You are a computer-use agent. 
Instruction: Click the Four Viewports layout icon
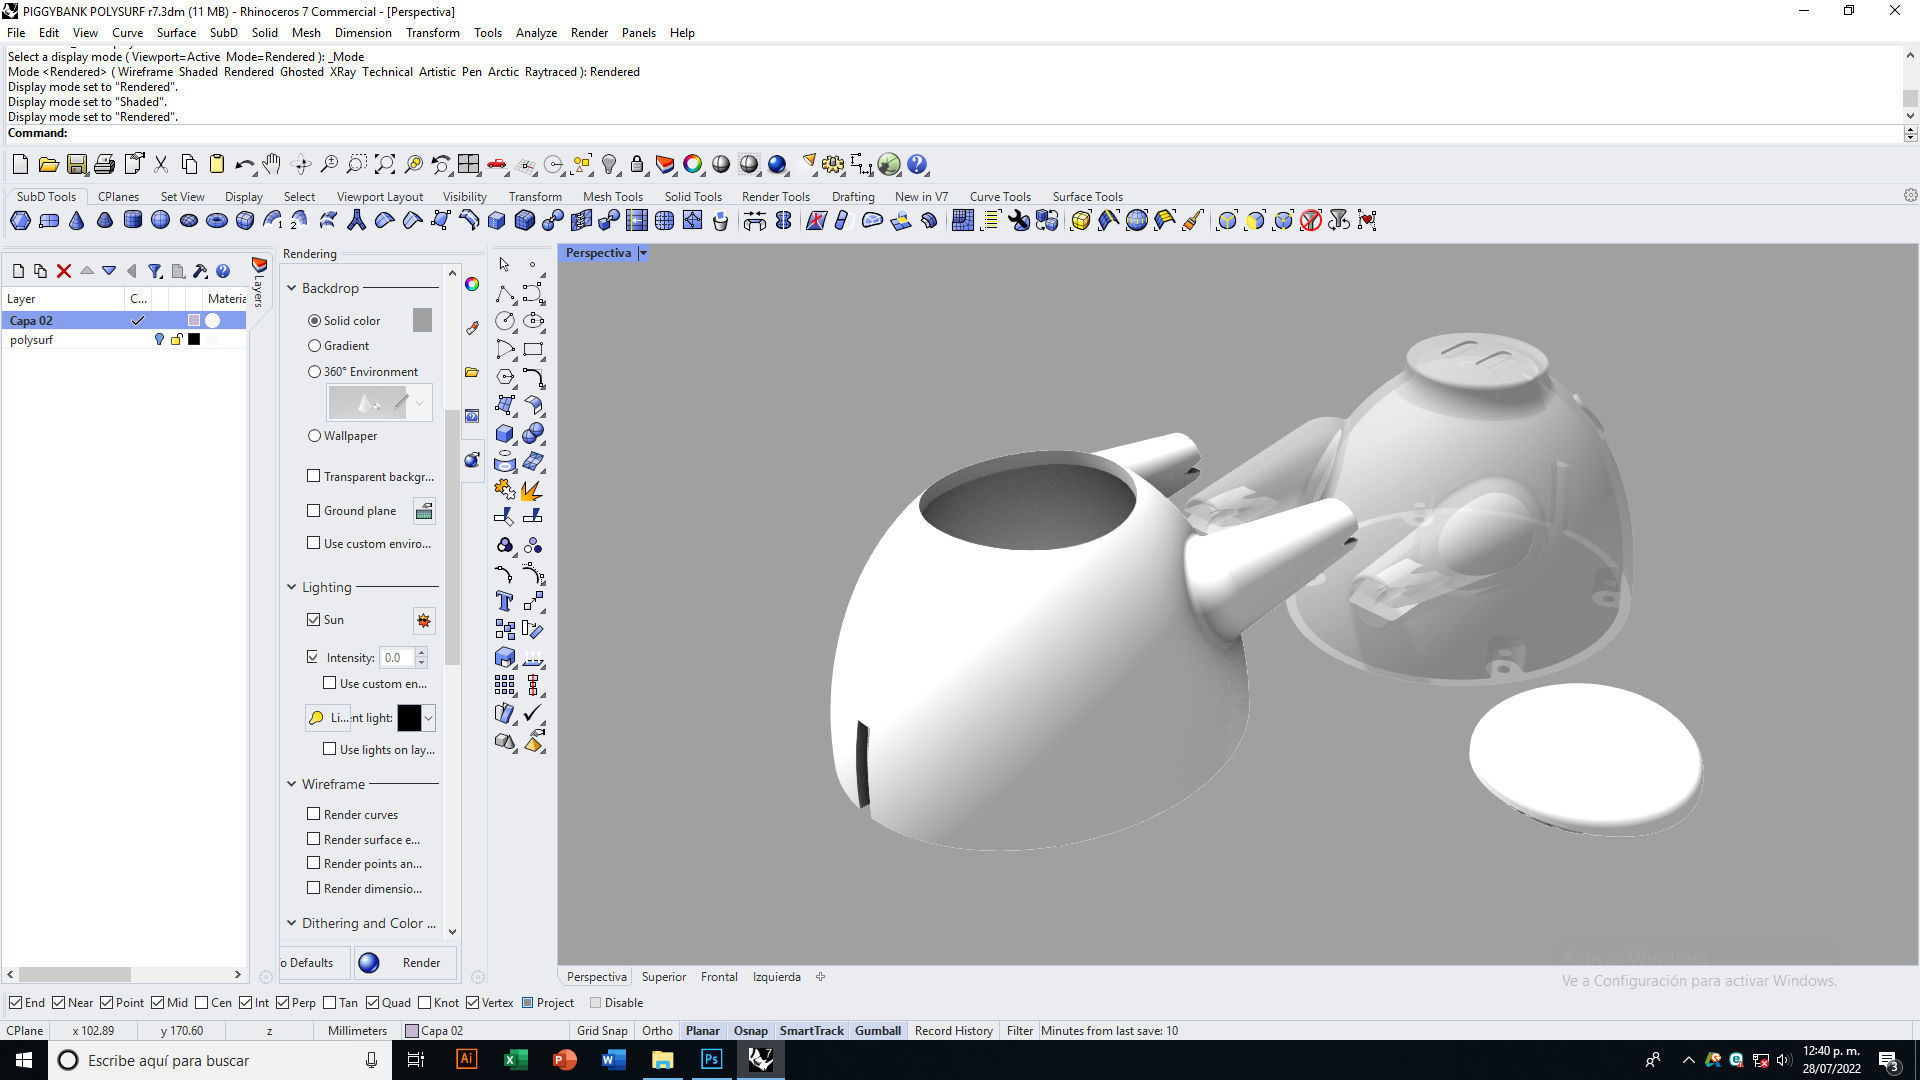coord(469,164)
